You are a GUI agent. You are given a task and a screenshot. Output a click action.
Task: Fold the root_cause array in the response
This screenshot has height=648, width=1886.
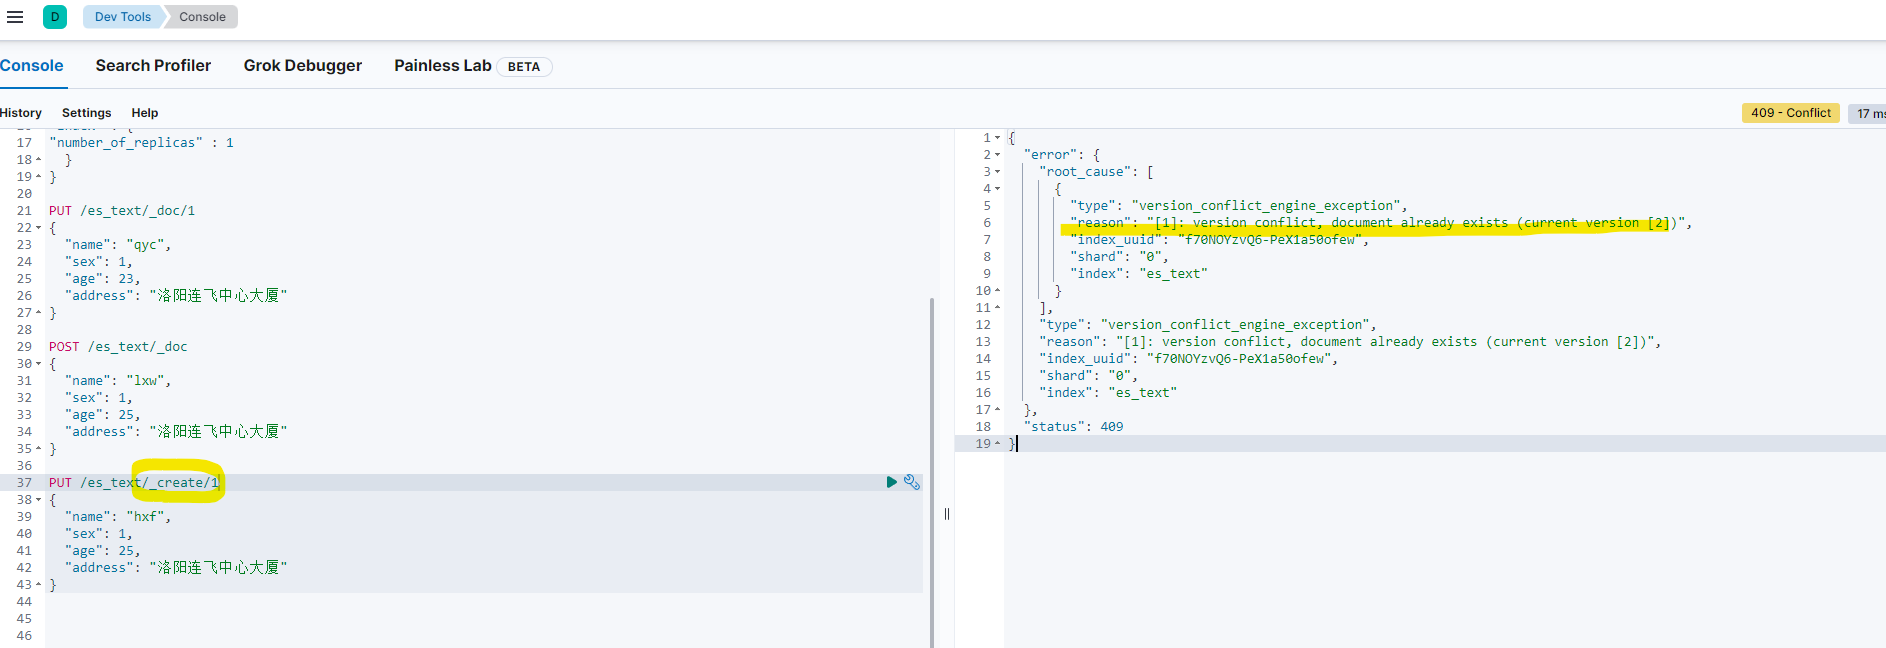[x=997, y=172]
